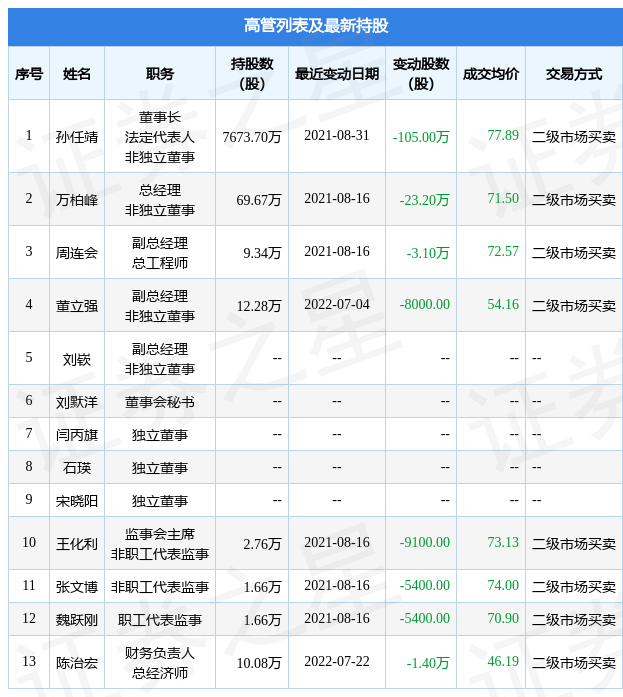Select the name 宋晓阳

click(77, 501)
